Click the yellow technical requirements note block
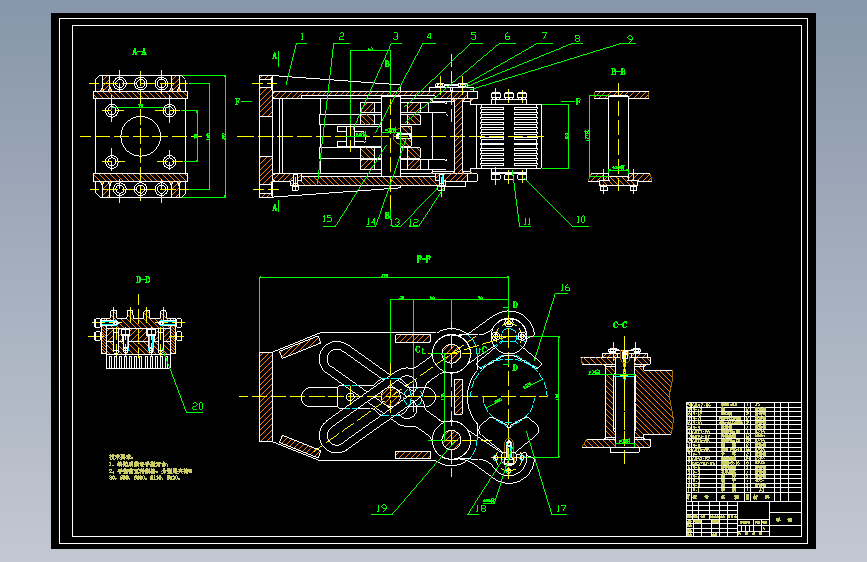Viewport: 867px width, 562px height. 150,467
